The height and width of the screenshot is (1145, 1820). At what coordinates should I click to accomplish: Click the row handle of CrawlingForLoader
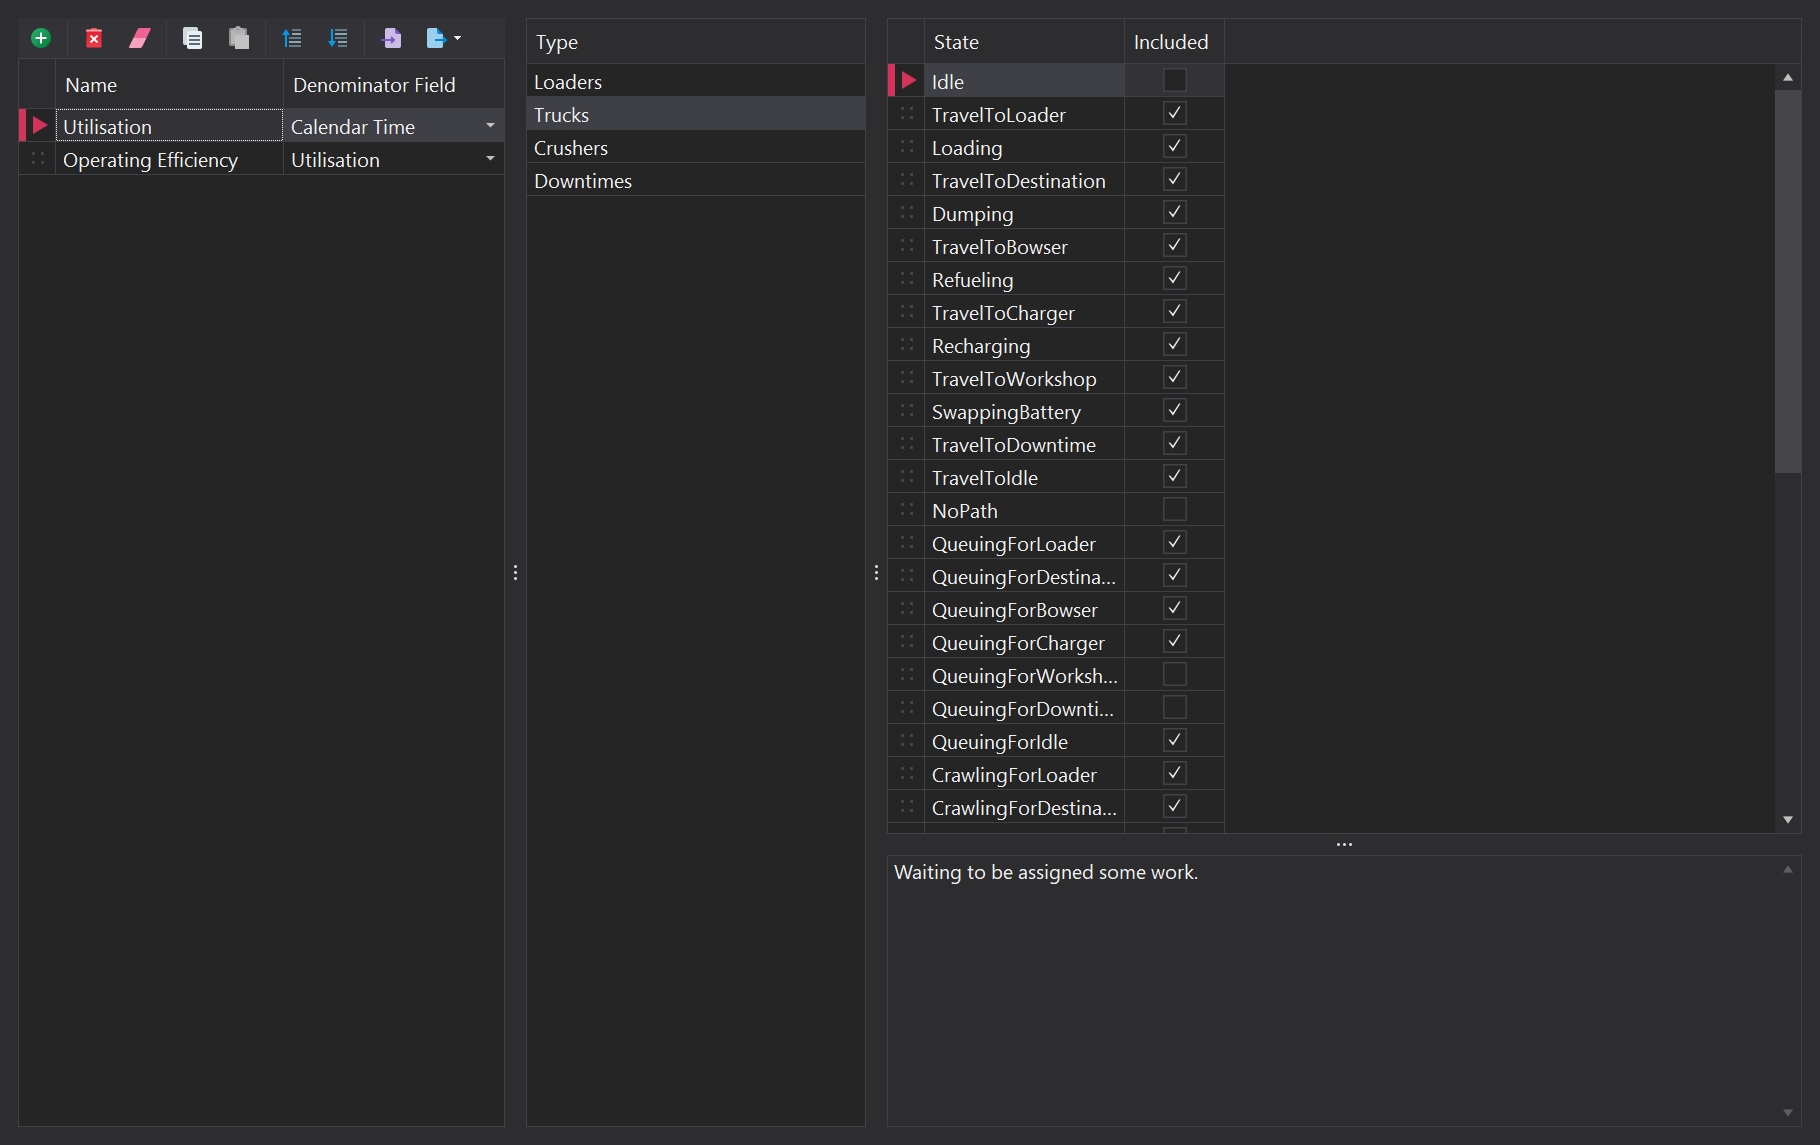pyautogui.click(x=907, y=774)
